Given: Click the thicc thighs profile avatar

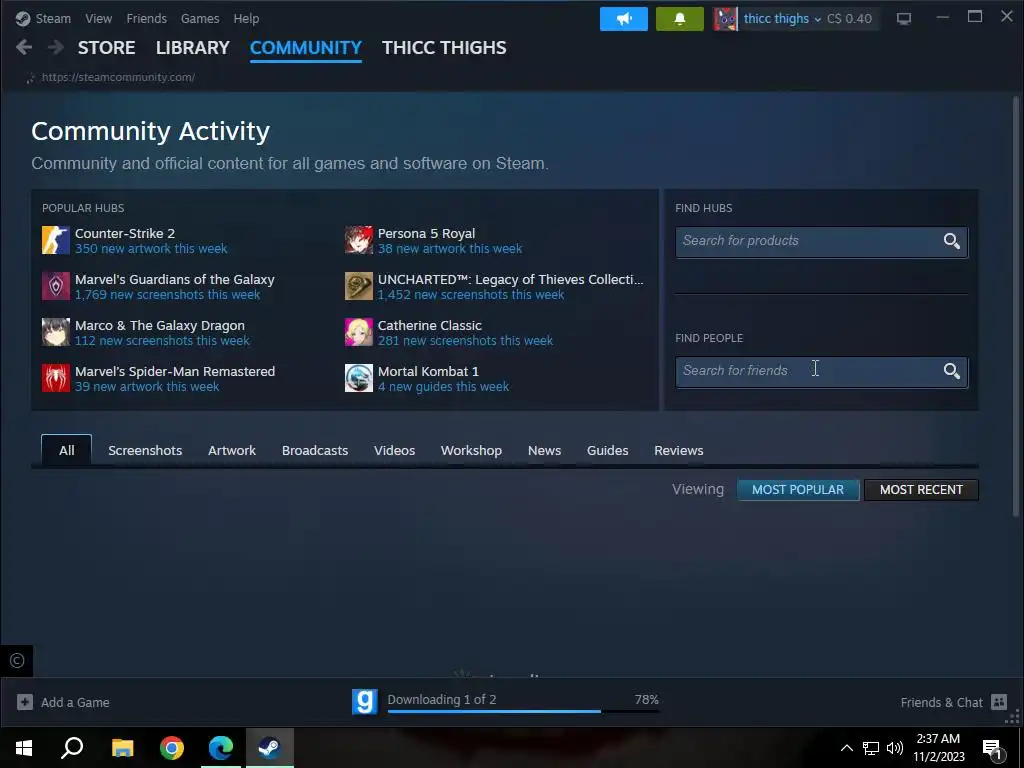Looking at the screenshot, I should 725,19.
